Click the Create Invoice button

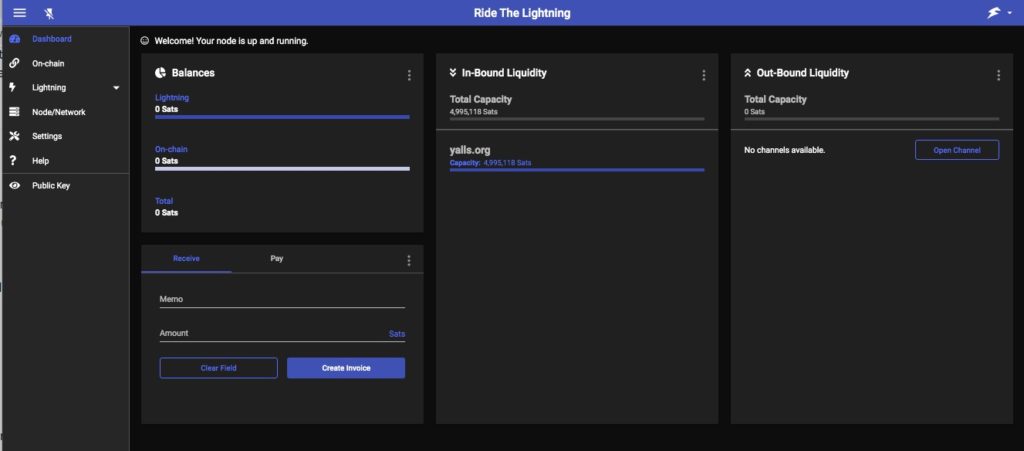346,368
